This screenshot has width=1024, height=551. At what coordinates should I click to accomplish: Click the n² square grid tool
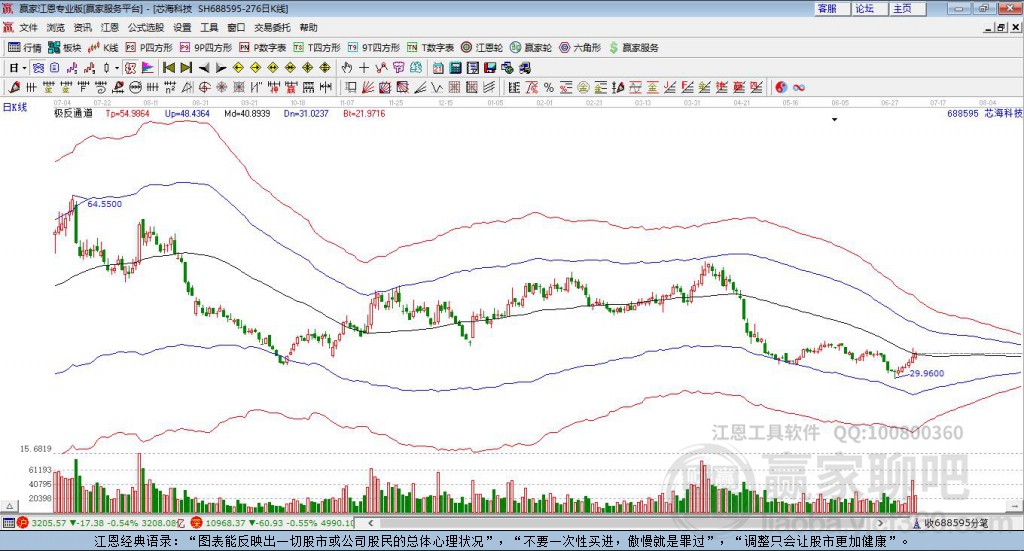tap(170, 87)
